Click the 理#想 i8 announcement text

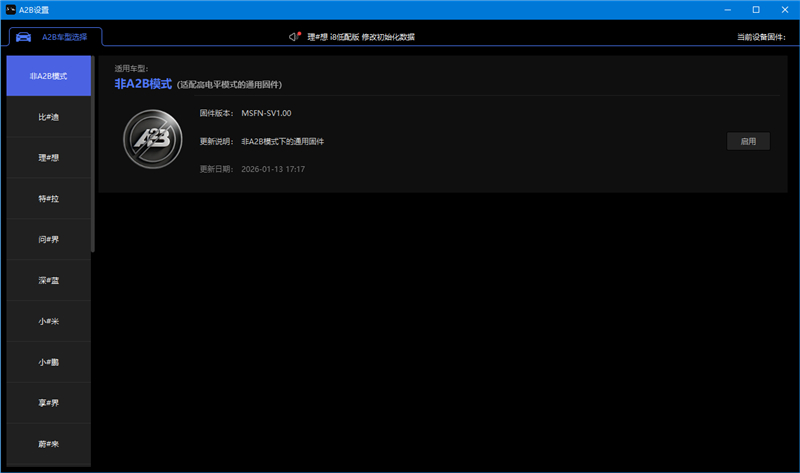tap(361, 37)
